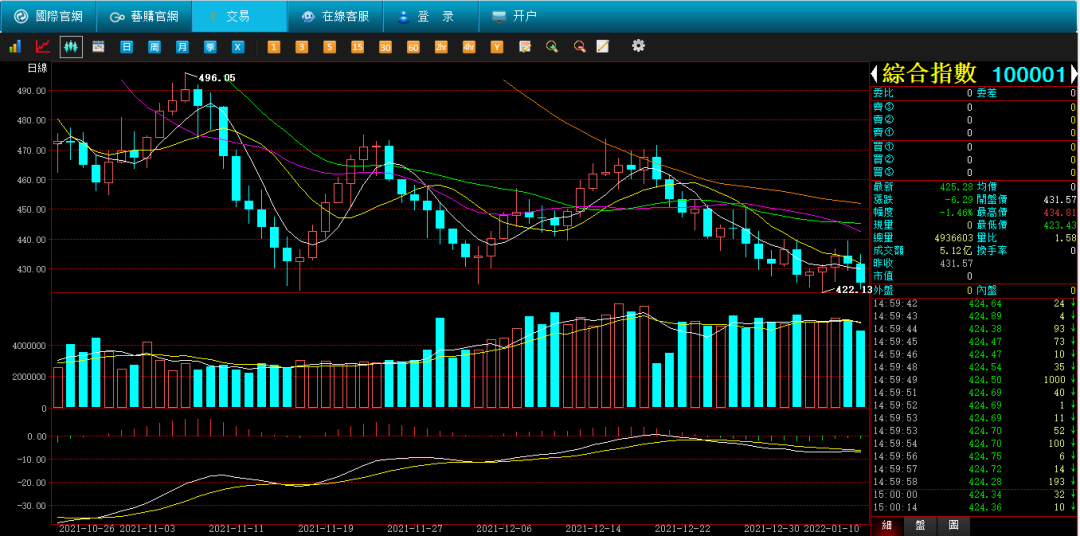The width and height of the screenshot is (1080, 536).
Task: Click the percentage change -1.46%
Action: tap(954, 212)
